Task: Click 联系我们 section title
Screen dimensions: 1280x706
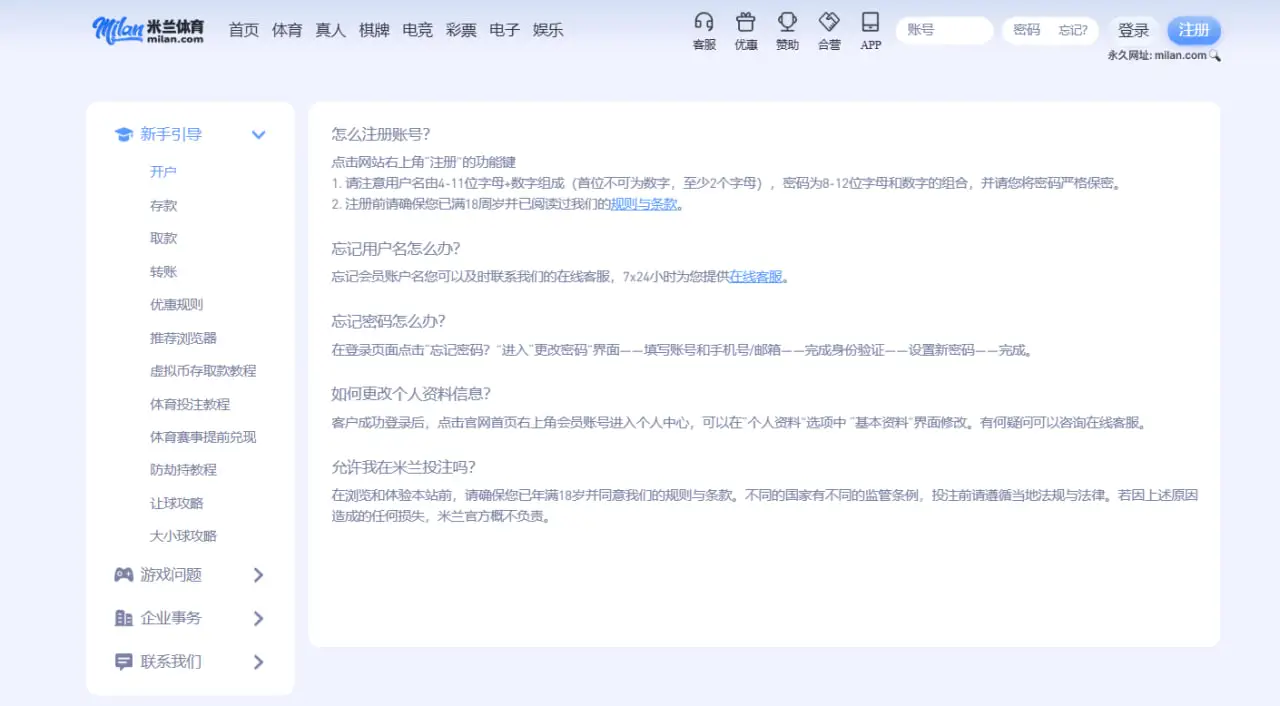Action: click(171, 662)
